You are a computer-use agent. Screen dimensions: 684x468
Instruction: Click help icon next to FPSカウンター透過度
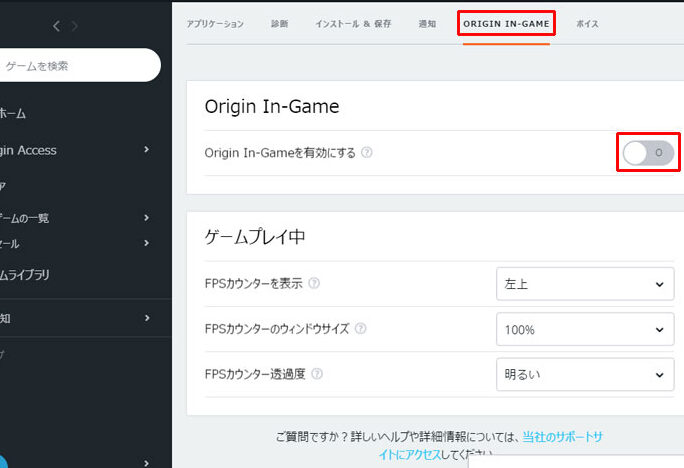(x=317, y=374)
